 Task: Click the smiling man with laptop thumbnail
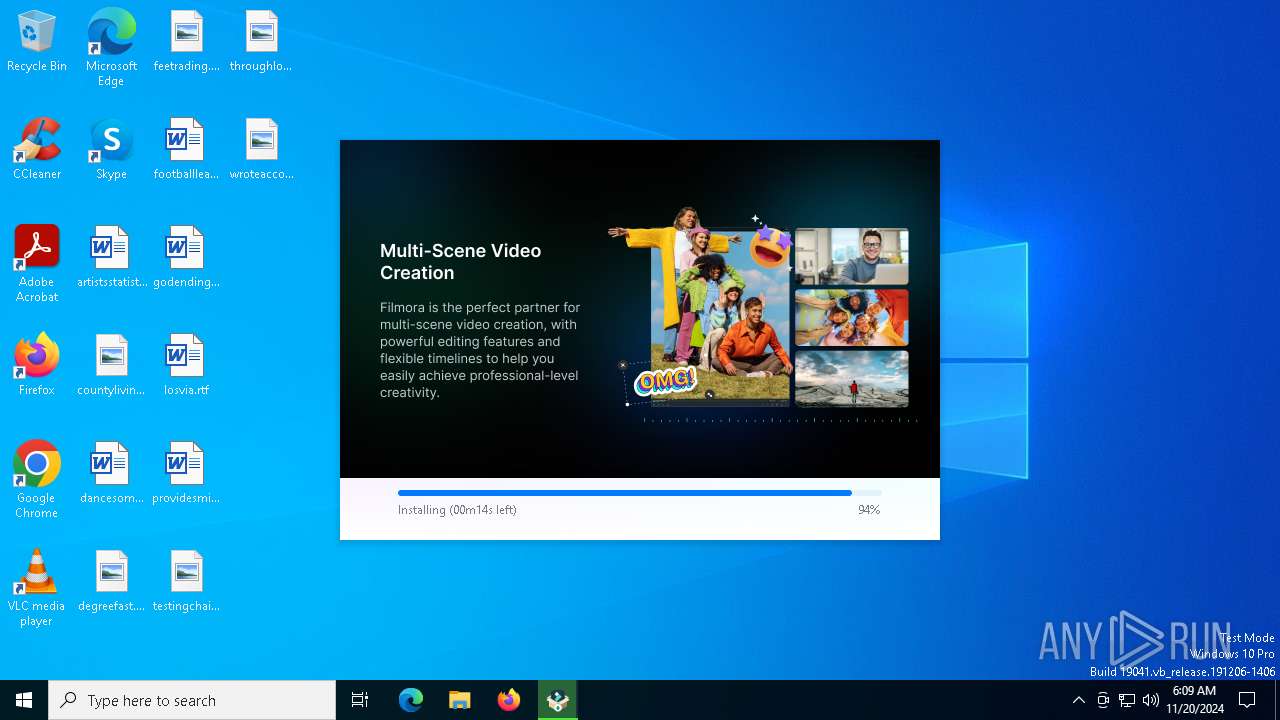pyautogui.click(x=852, y=257)
